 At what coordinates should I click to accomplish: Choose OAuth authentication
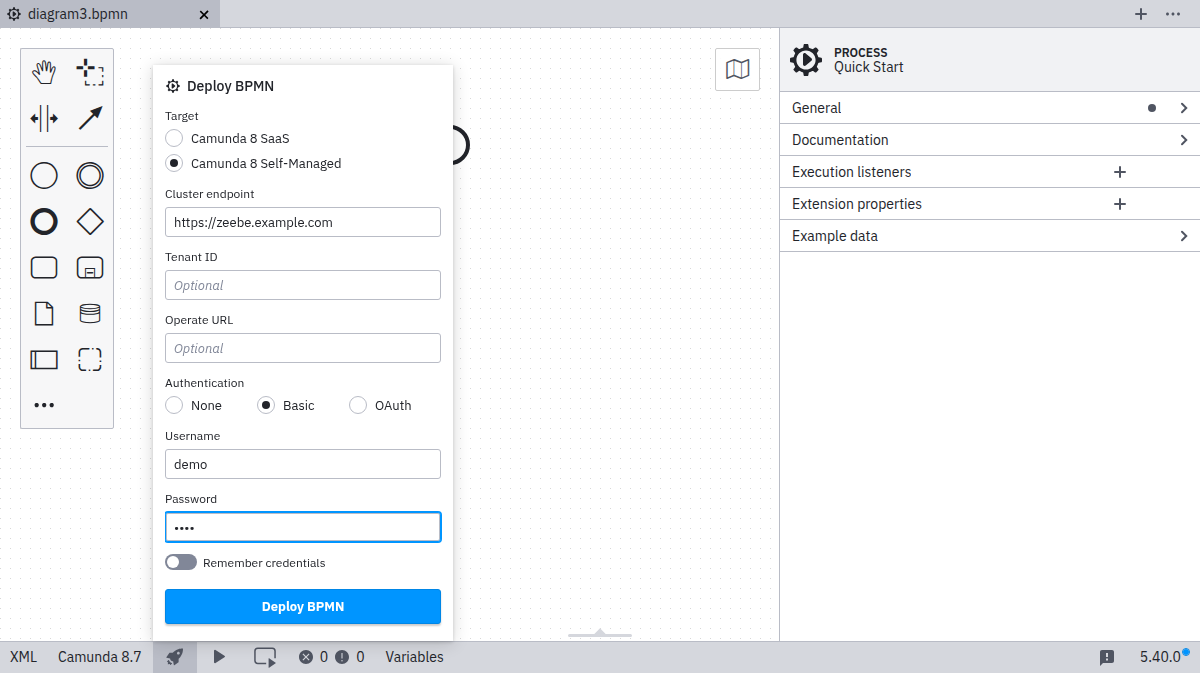coord(358,405)
